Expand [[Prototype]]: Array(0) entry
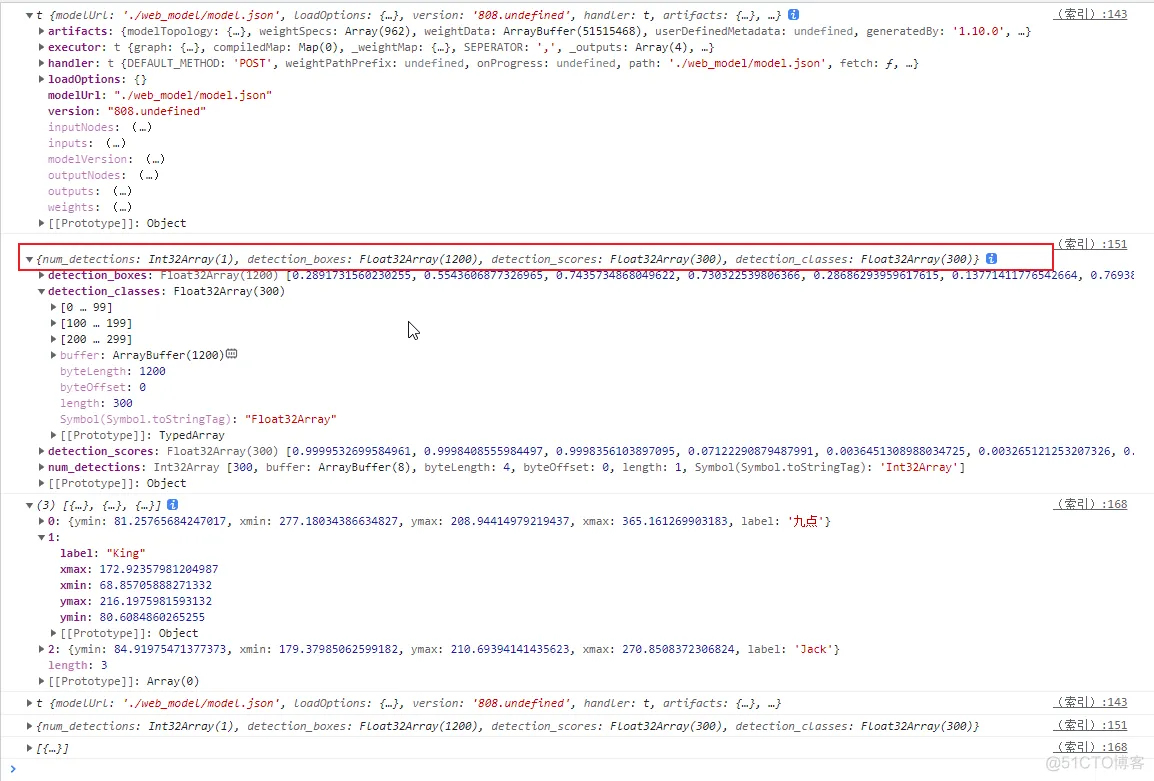1154x781 pixels. coord(42,681)
